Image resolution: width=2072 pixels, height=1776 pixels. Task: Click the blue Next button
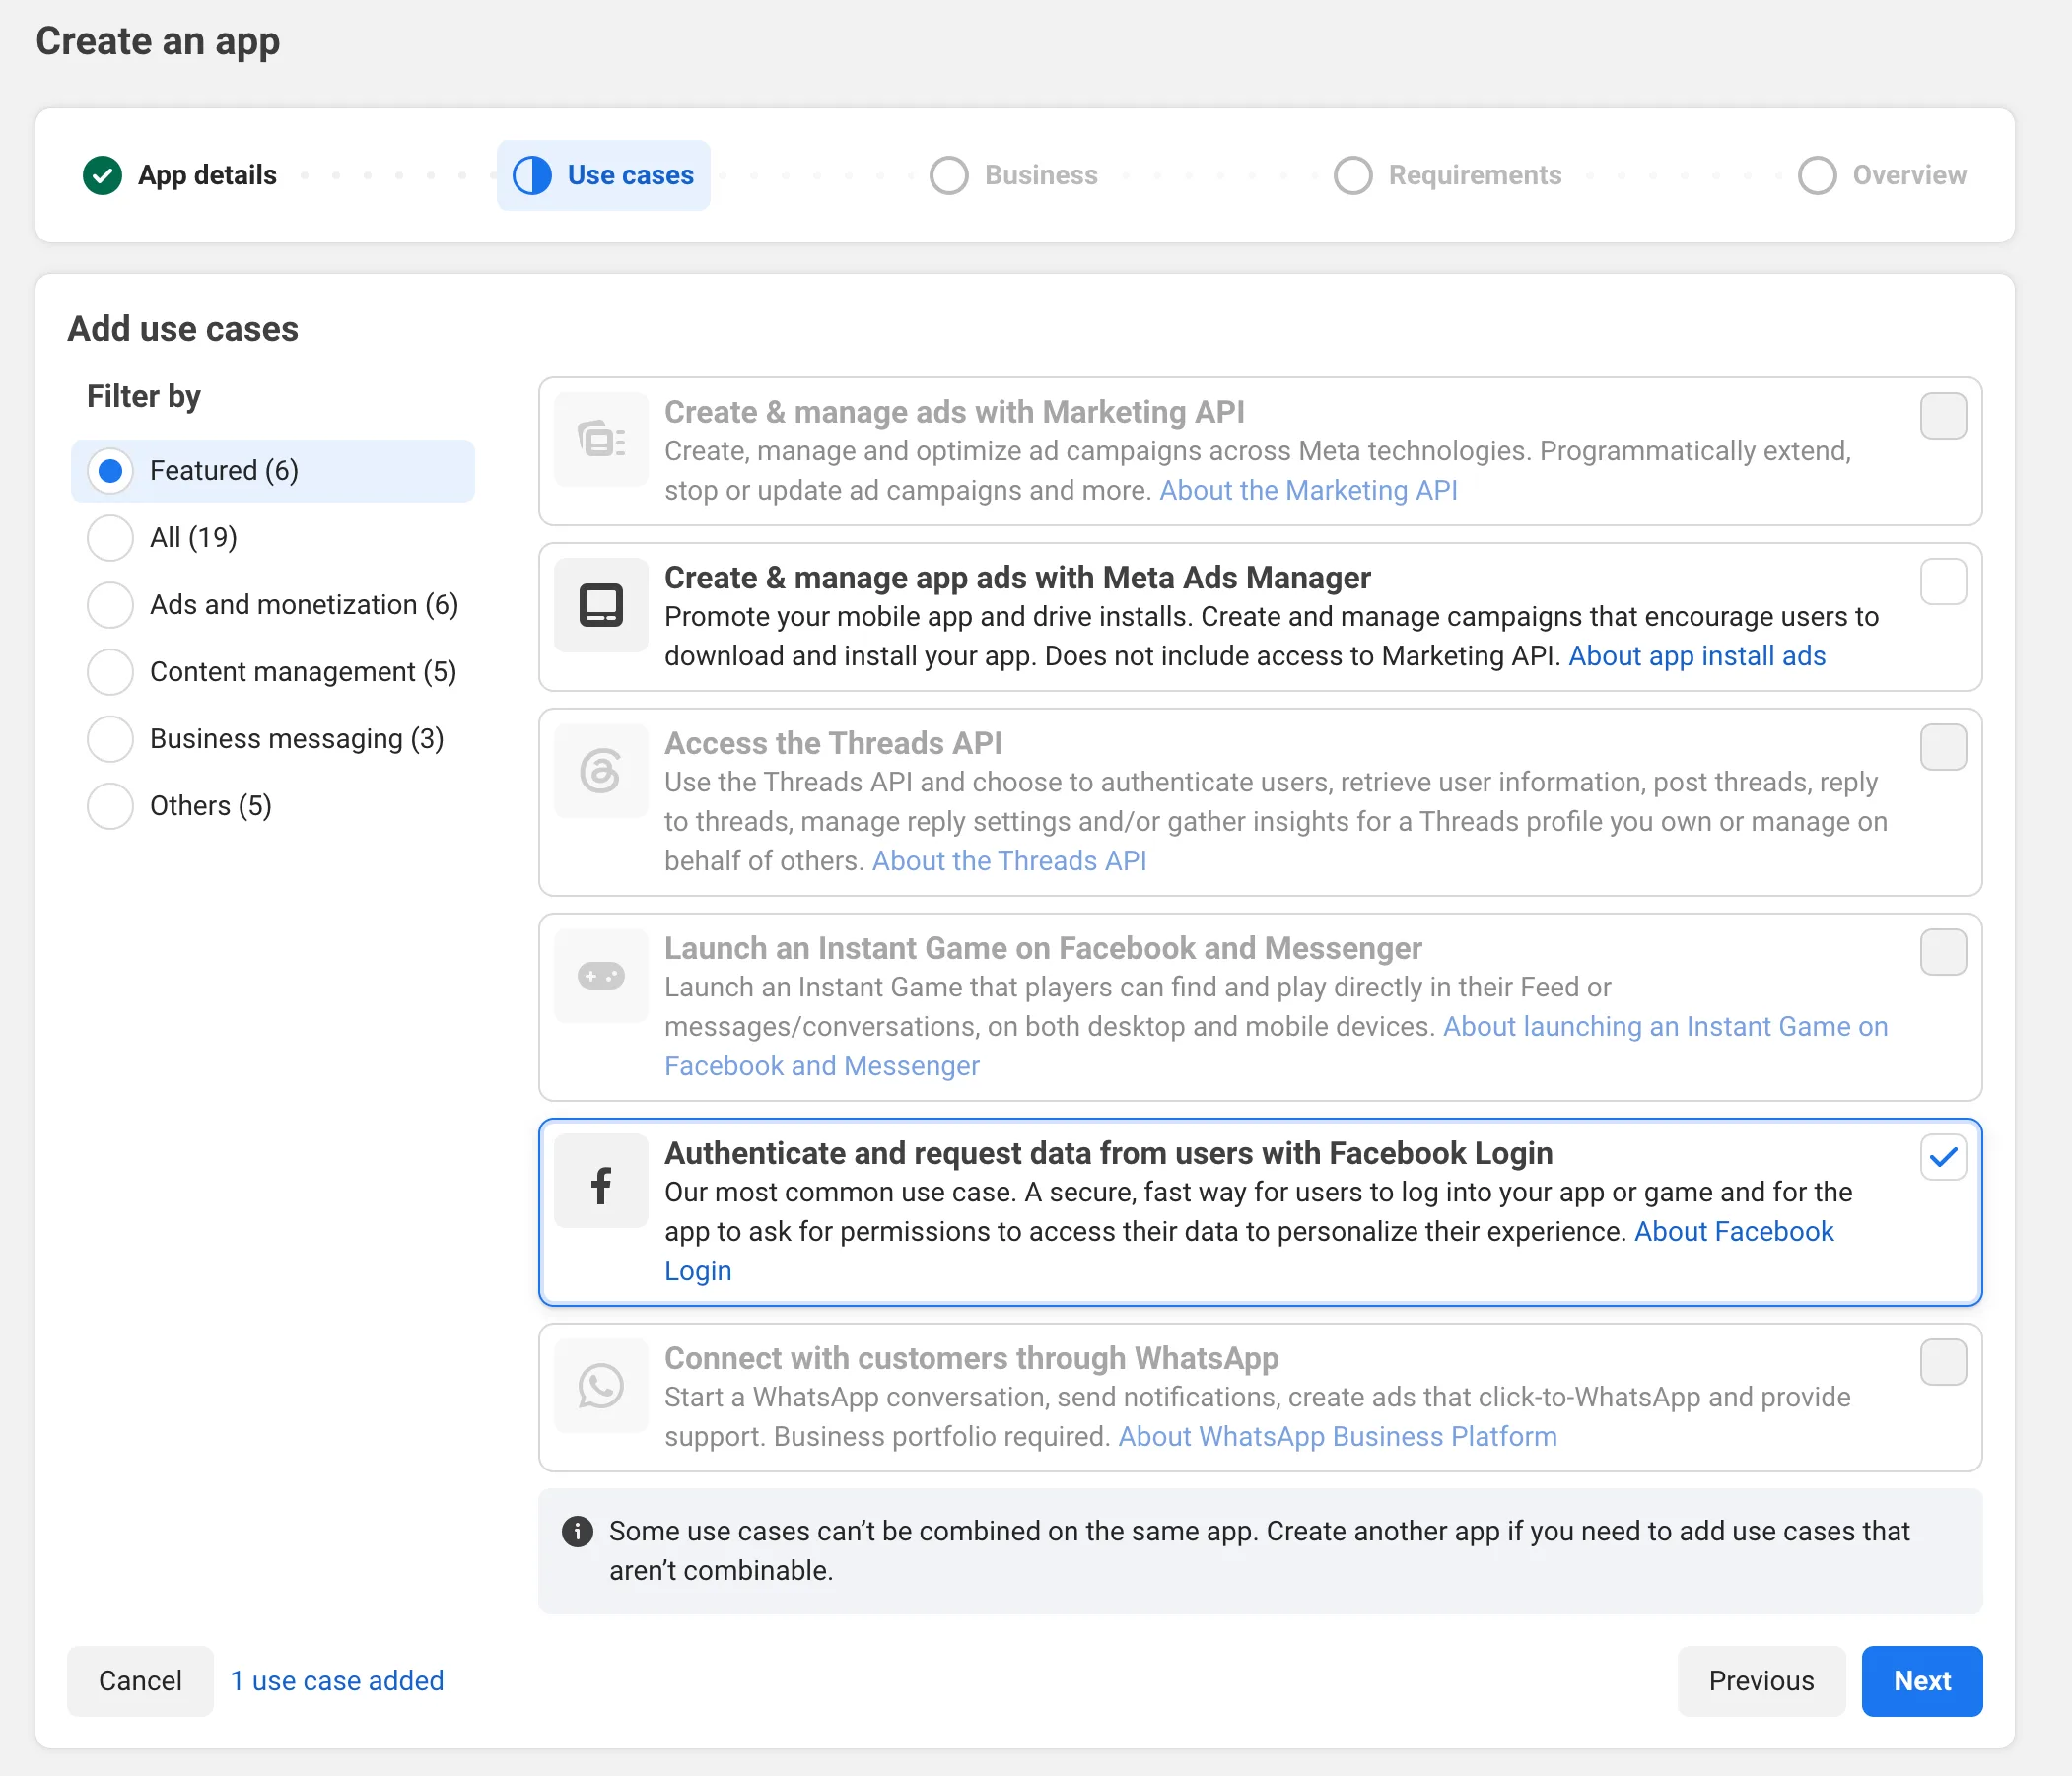tap(1922, 1681)
